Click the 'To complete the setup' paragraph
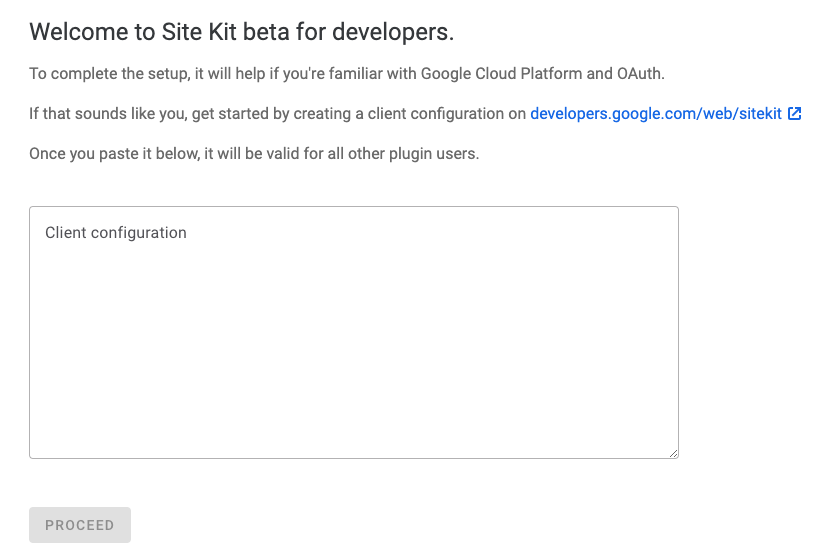This screenshot has width=829, height=560. click(x=347, y=74)
